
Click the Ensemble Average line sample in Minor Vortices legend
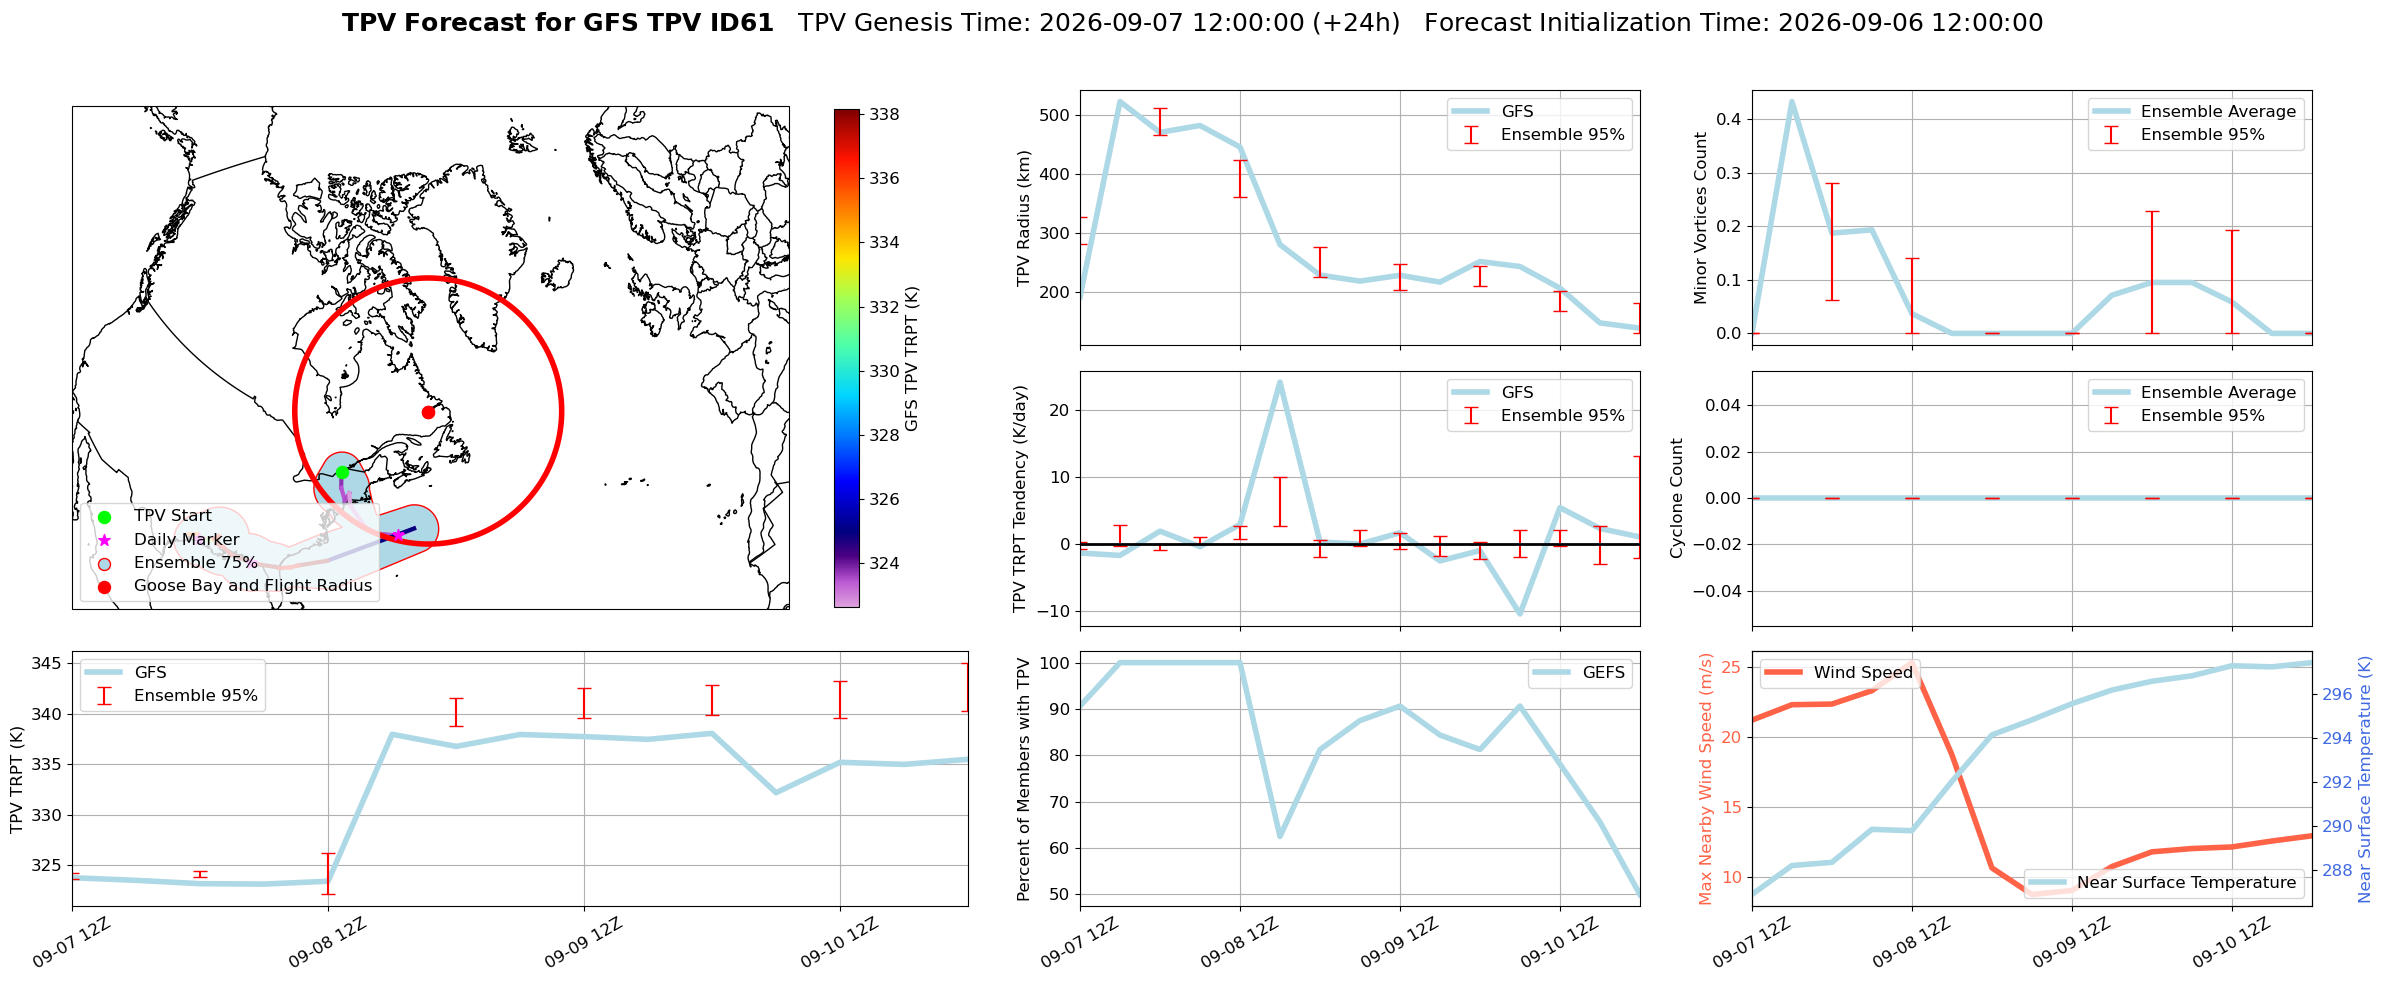point(2111,112)
